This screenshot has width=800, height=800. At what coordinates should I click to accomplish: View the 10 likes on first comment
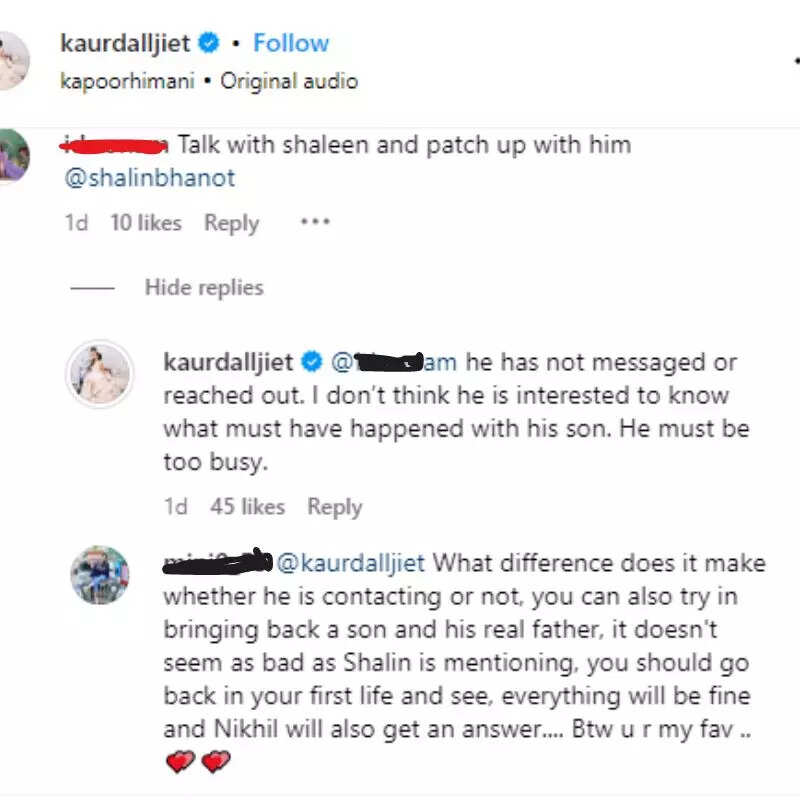tap(146, 223)
